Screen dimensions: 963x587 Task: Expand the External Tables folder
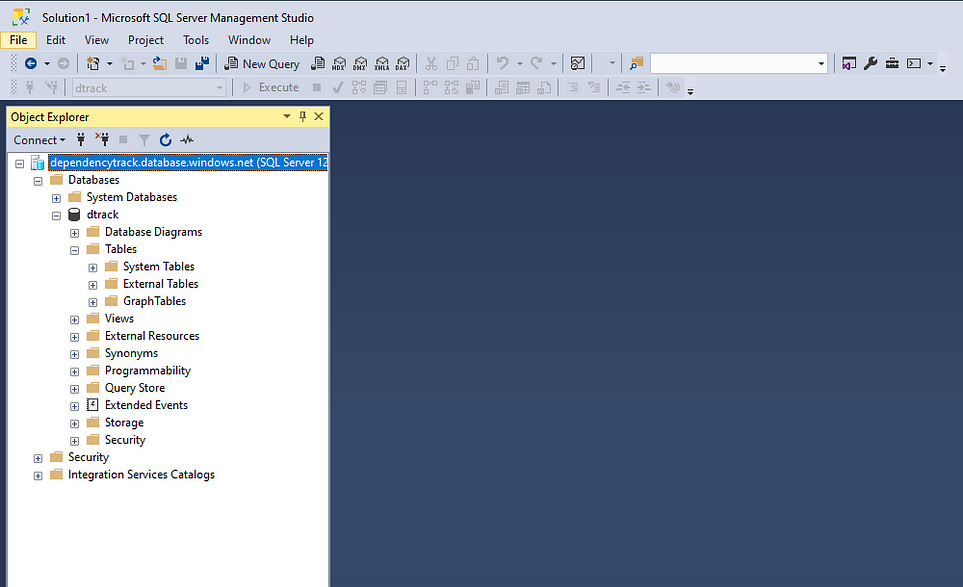tap(93, 285)
